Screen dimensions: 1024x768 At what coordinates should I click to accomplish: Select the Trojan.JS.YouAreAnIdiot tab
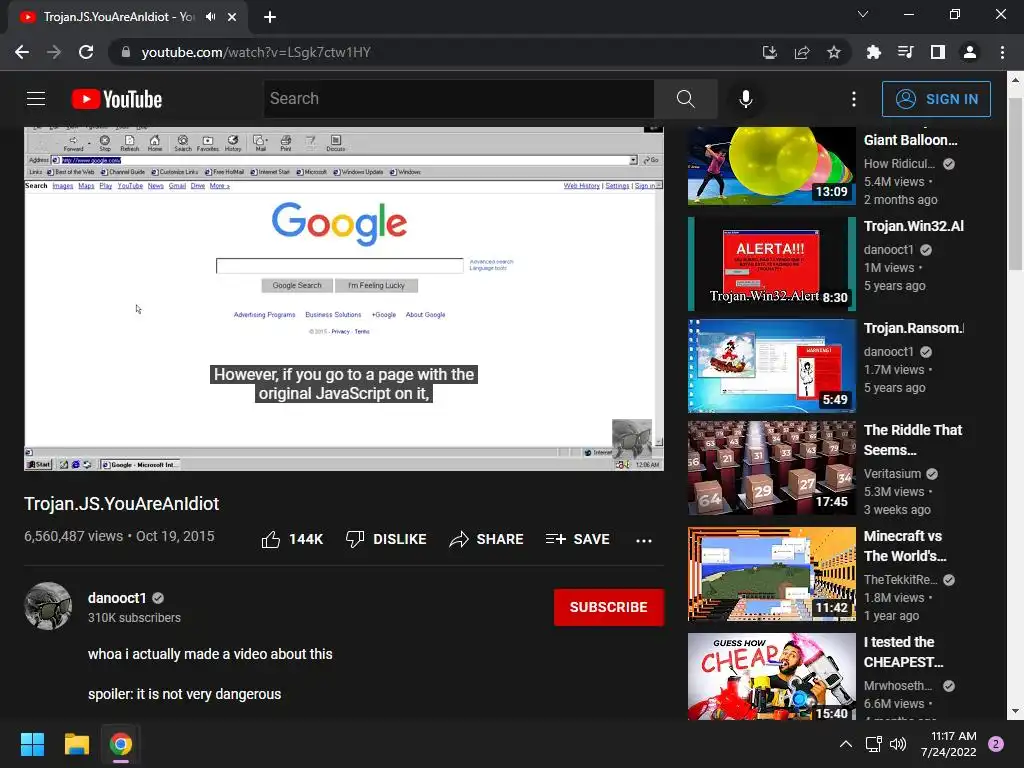(x=118, y=17)
